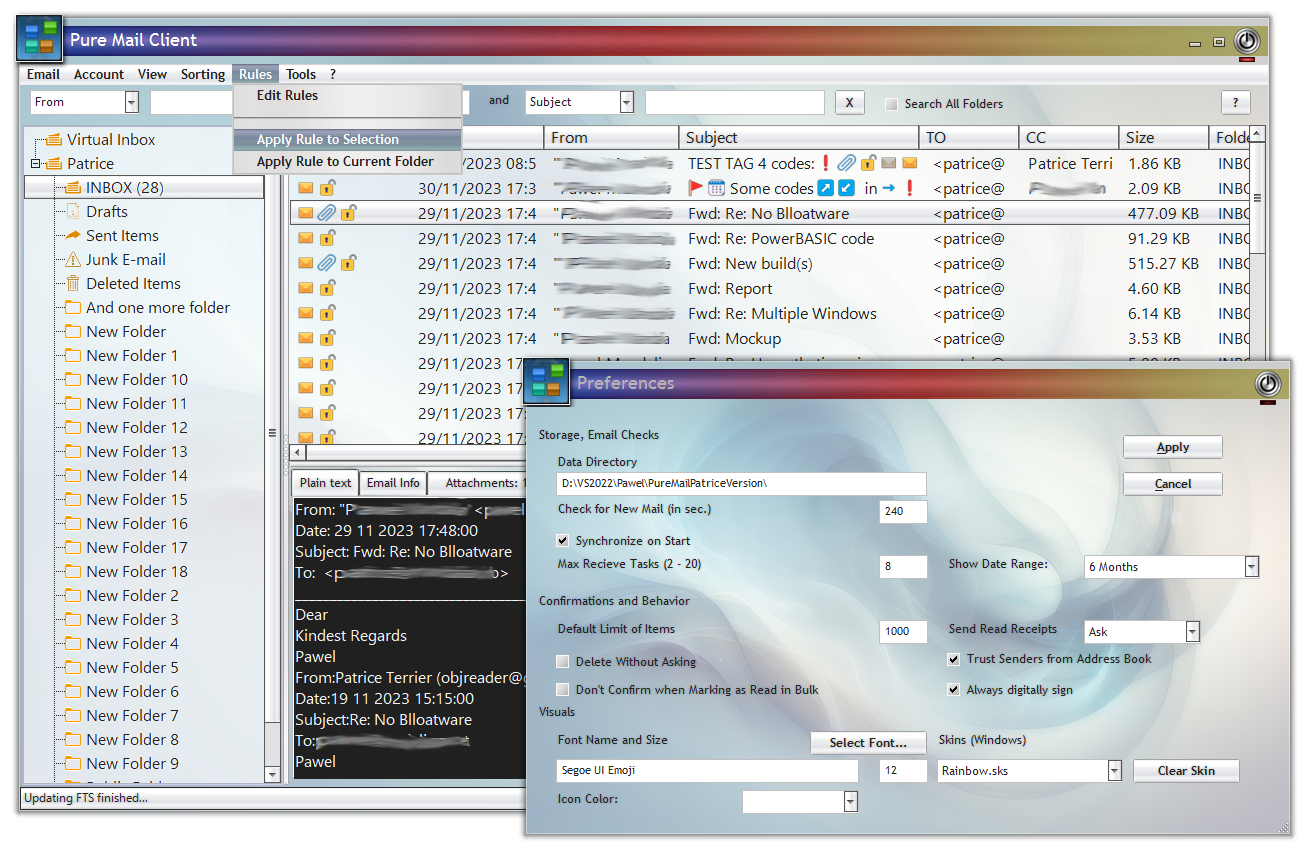Choose Apply Rule to Current Folder
The height and width of the screenshot is (853, 1309).
[347, 161]
